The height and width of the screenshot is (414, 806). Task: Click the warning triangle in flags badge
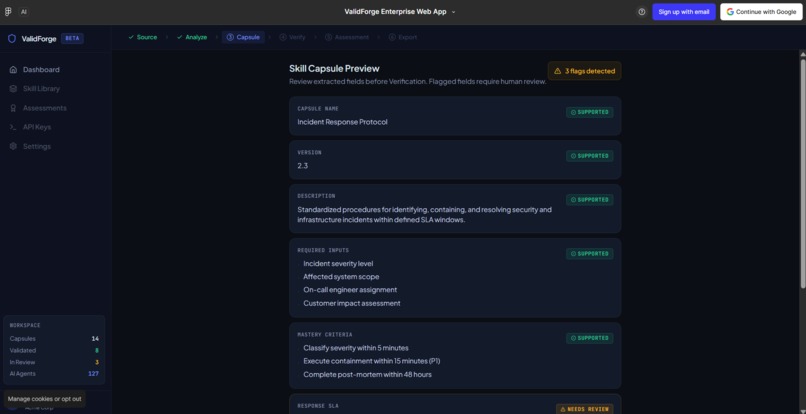[x=558, y=71]
